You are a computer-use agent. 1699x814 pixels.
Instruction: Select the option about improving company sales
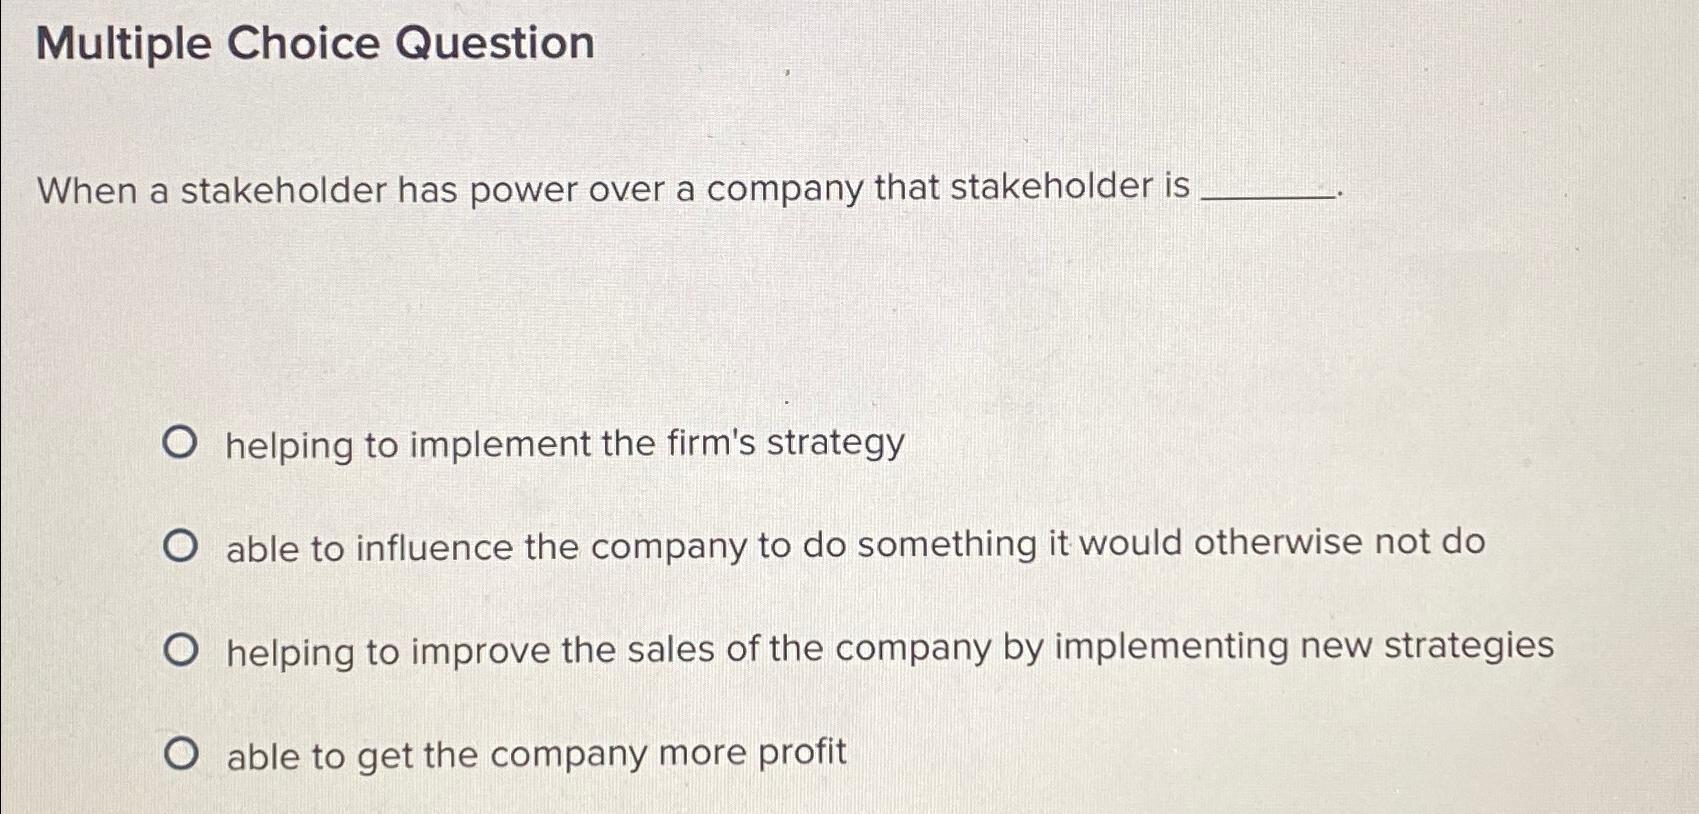click(x=700, y=648)
